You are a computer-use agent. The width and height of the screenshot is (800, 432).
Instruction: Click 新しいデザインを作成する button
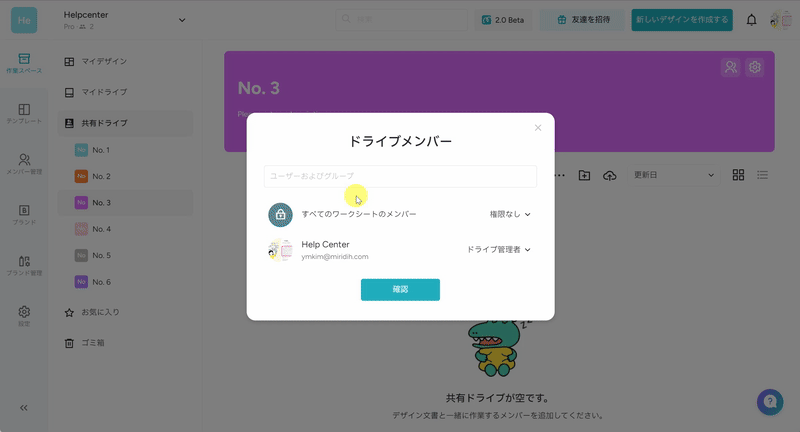click(x=682, y=20)
